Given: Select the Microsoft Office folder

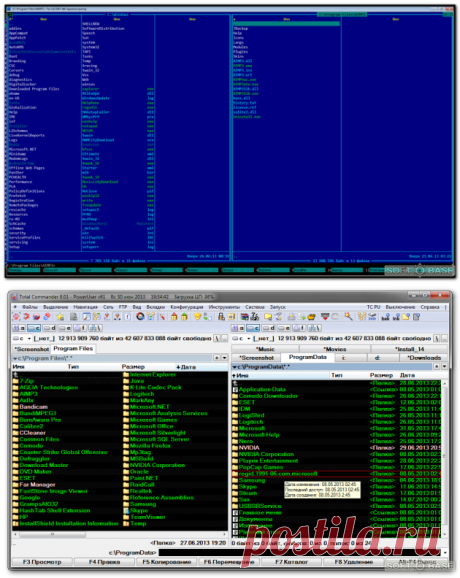Looking at the screenshot, I should (x=151, y=426).
